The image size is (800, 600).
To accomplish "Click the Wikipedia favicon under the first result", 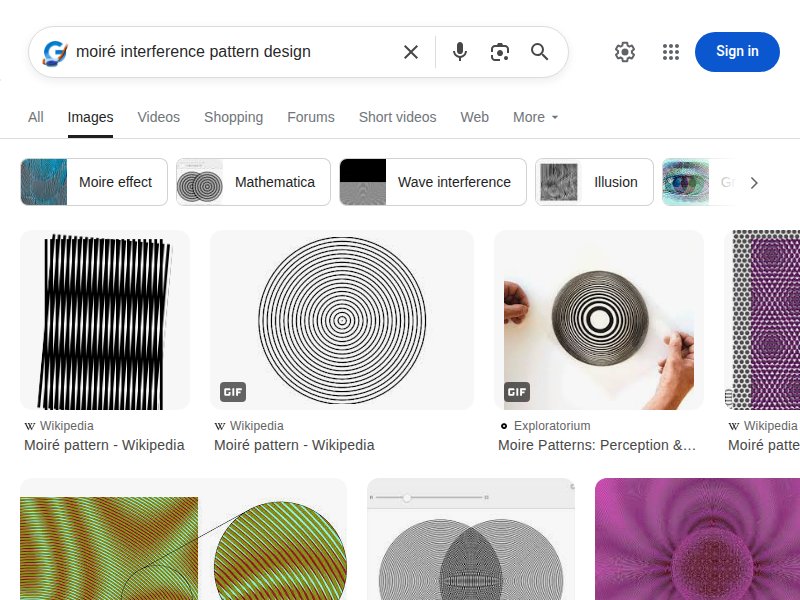I will click(x=30, y=425).
